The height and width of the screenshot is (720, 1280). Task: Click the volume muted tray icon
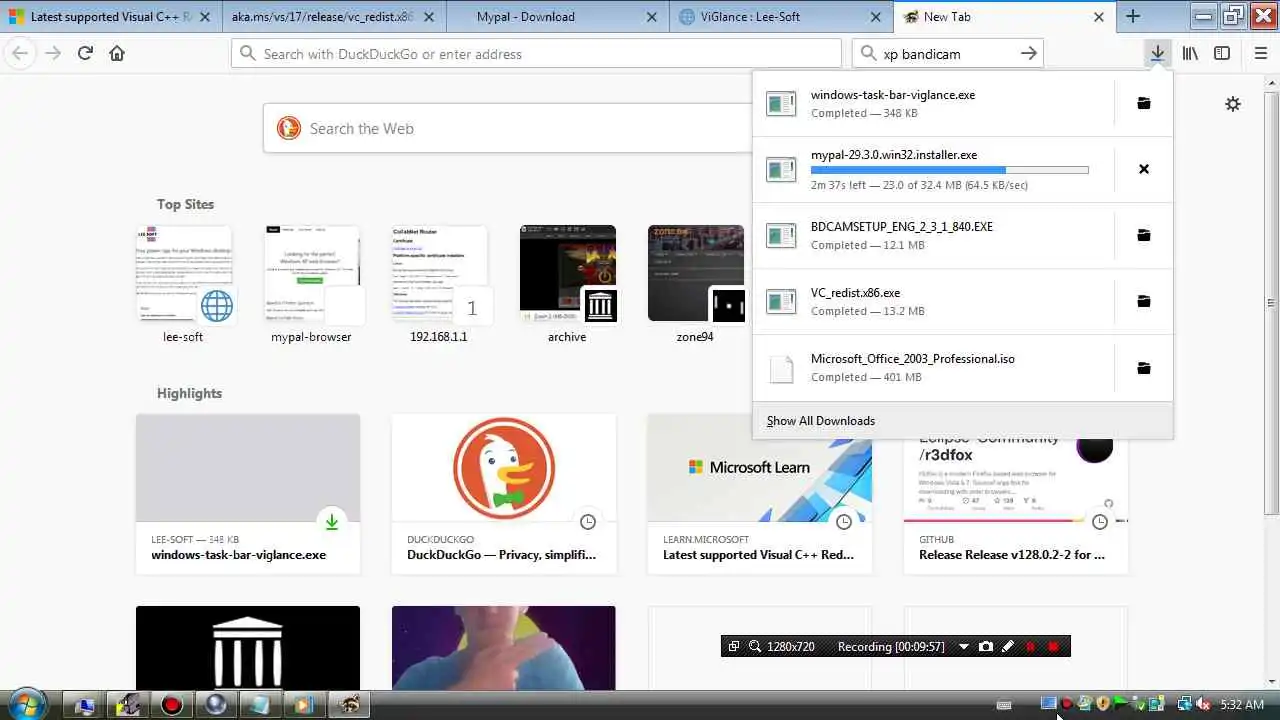coord(1204,704)
